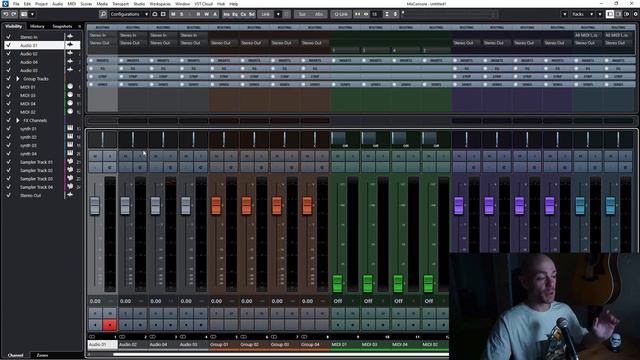
Task: Open the Racks dropdown menu
Action: coord(582,14)
